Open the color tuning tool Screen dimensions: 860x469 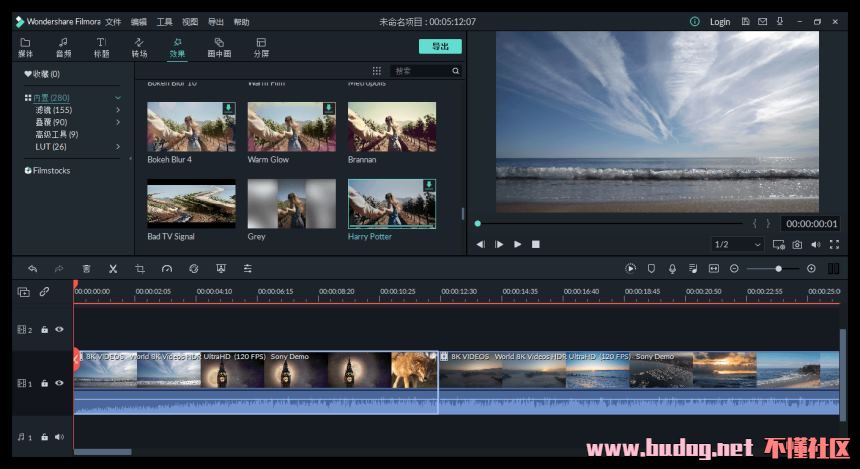click(194, 268)
